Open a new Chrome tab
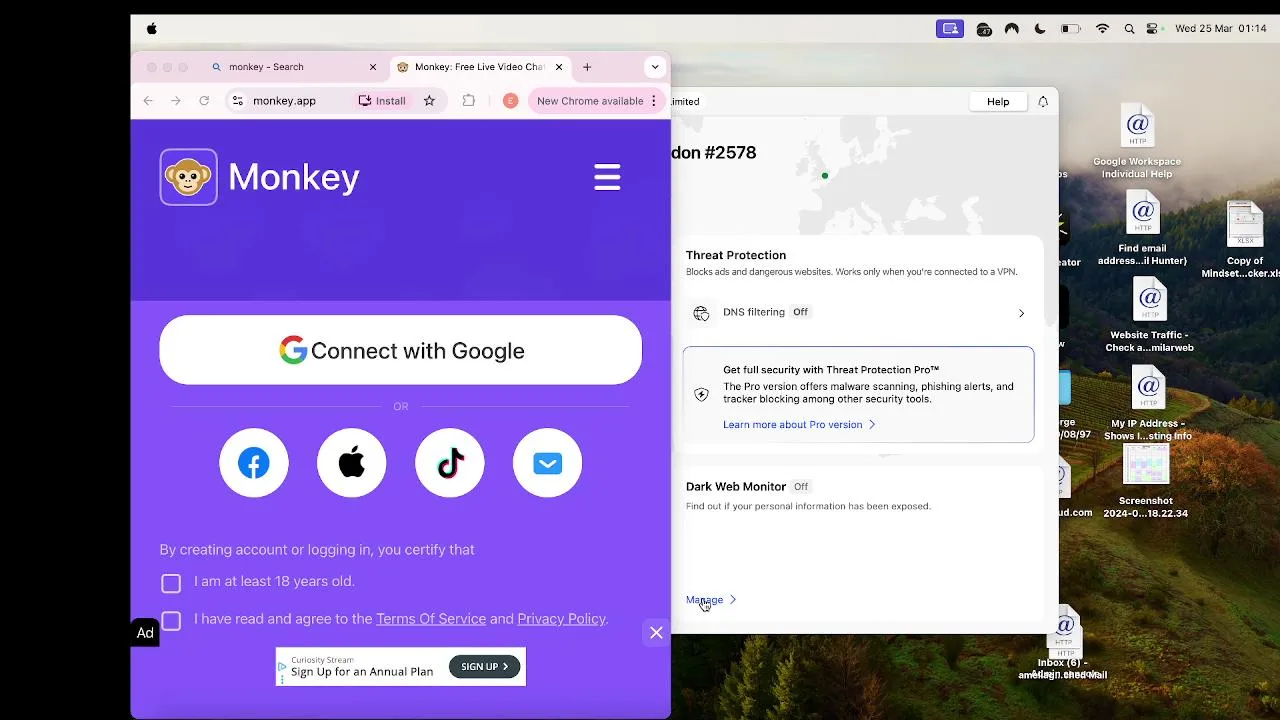This screenshot has height=720, width=1280. [587, 67]
